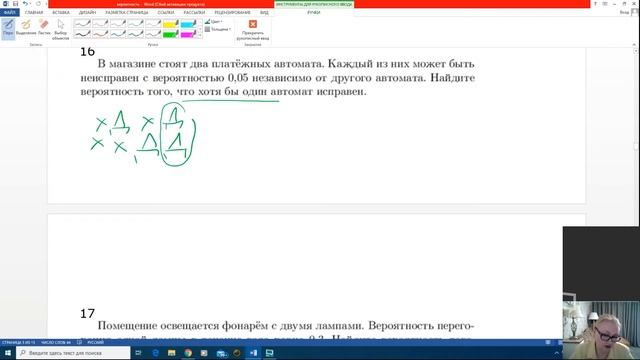Open the pen Thickness (Толщина) dropdown

[218, 29]
